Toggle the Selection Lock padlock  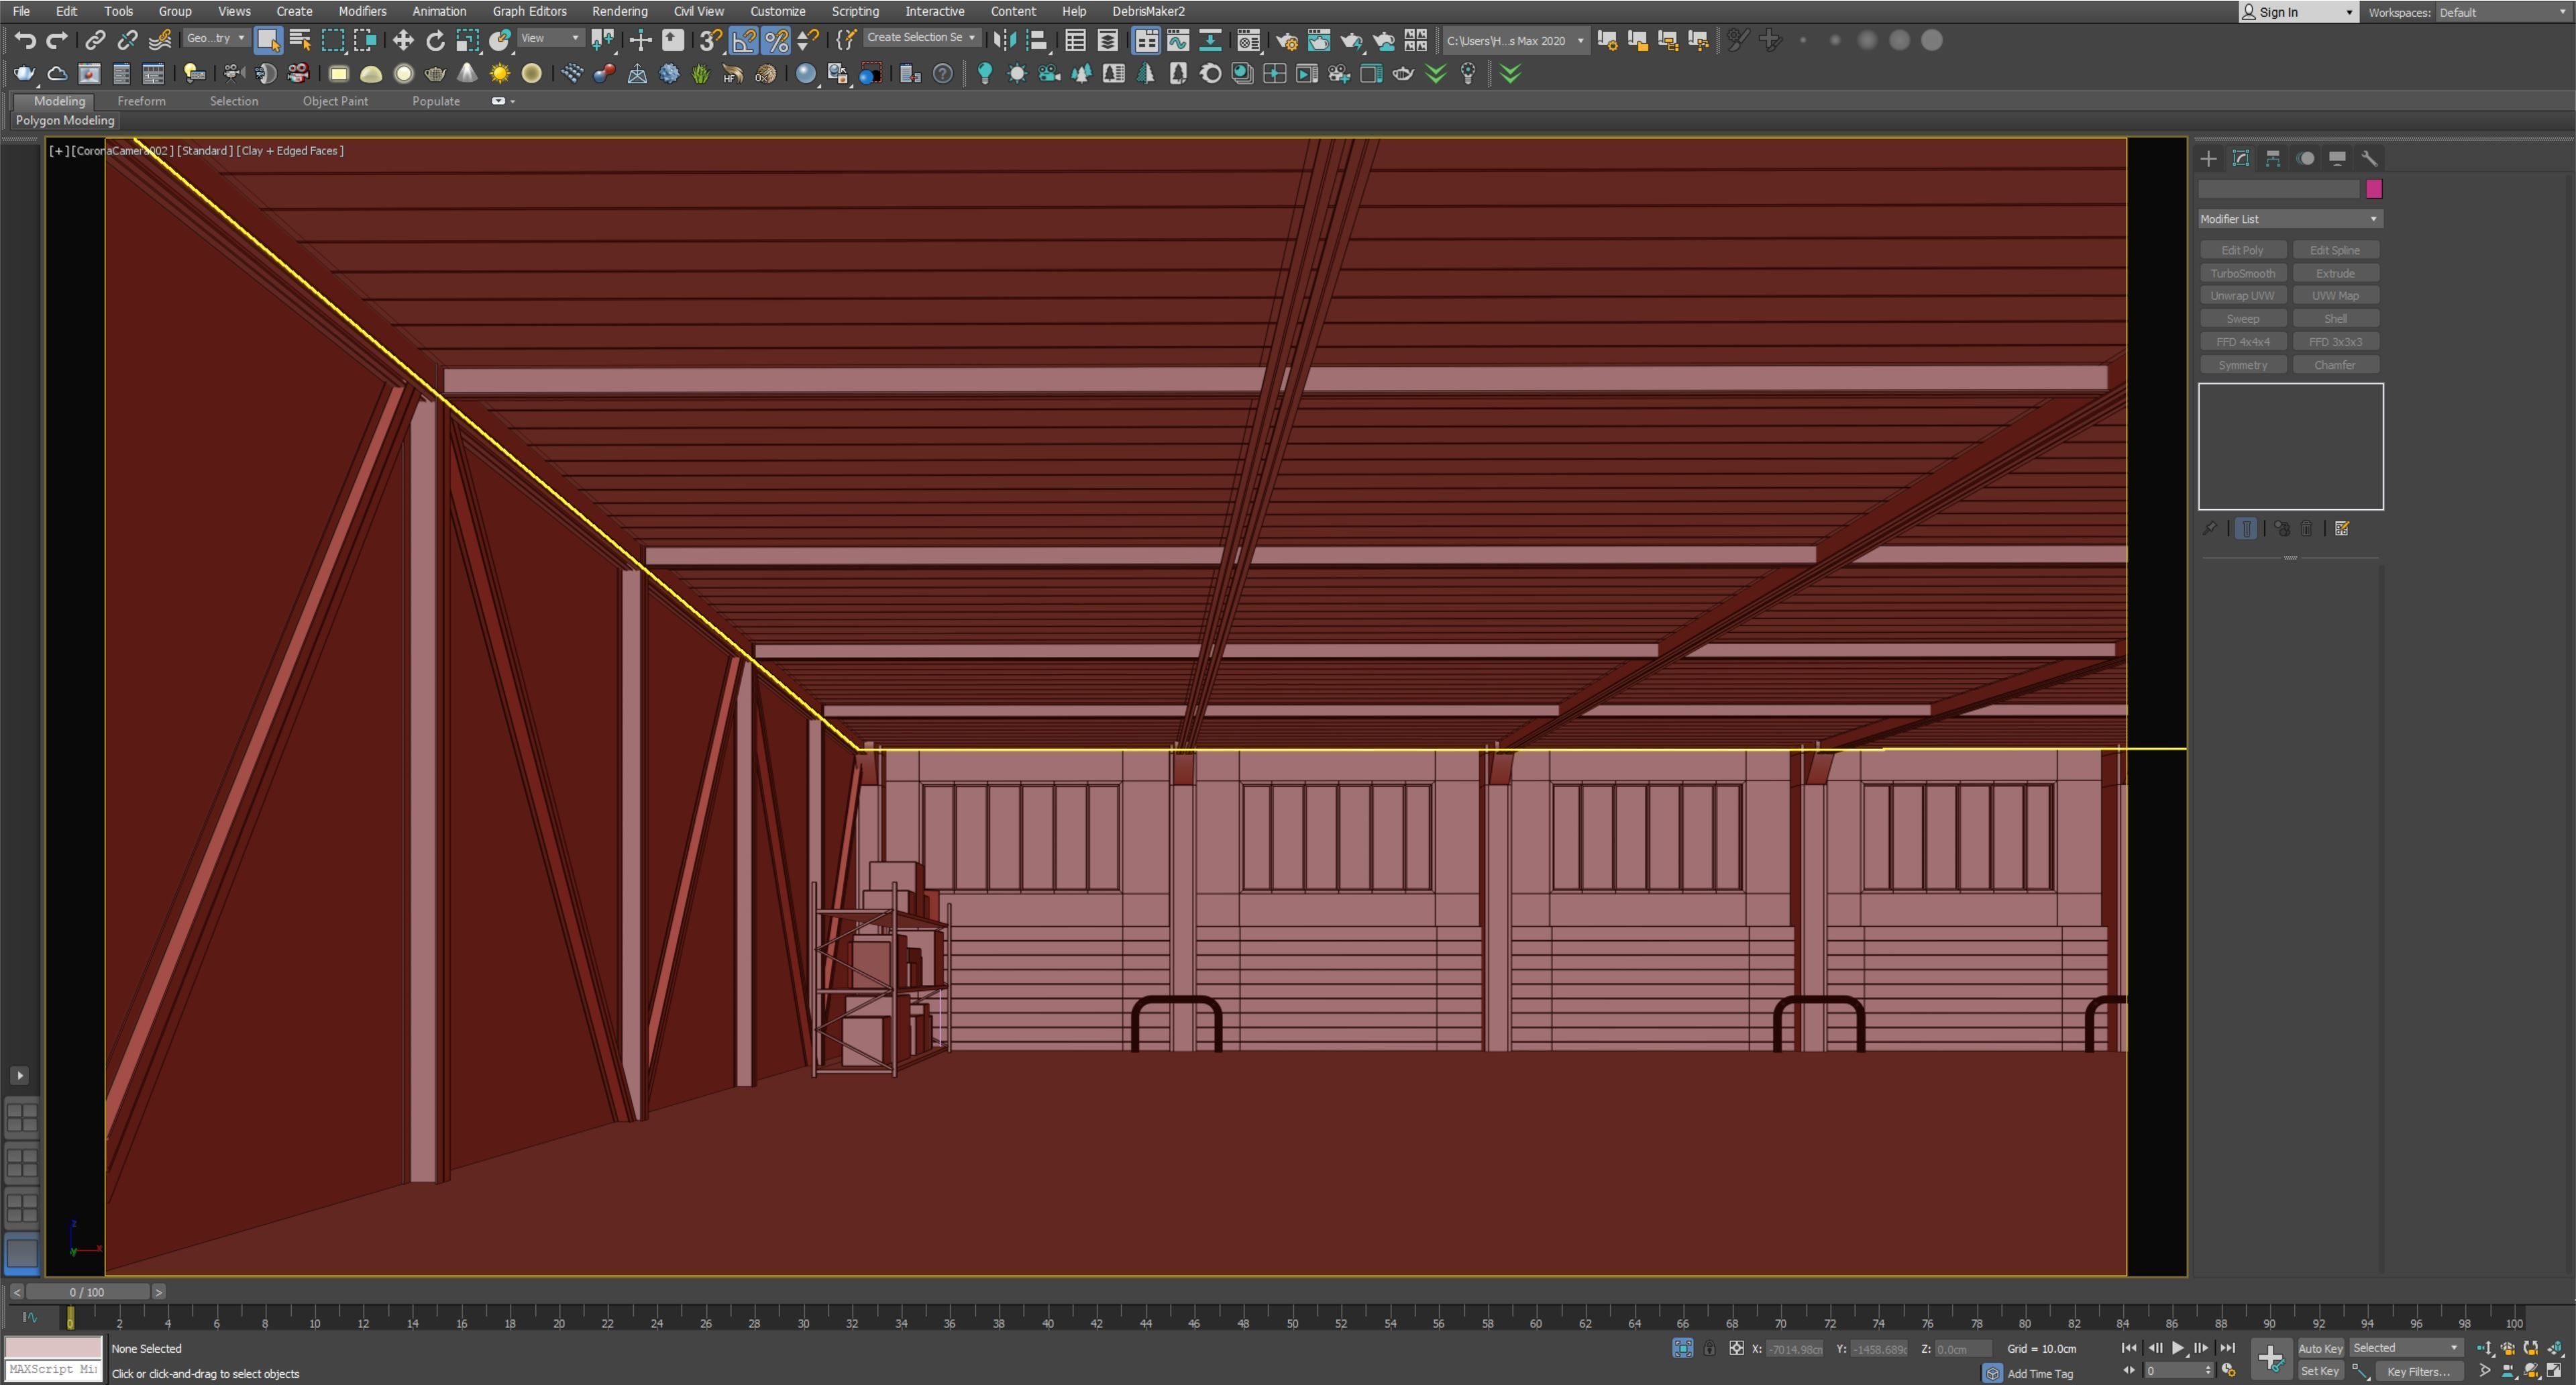[1709, 1348]
